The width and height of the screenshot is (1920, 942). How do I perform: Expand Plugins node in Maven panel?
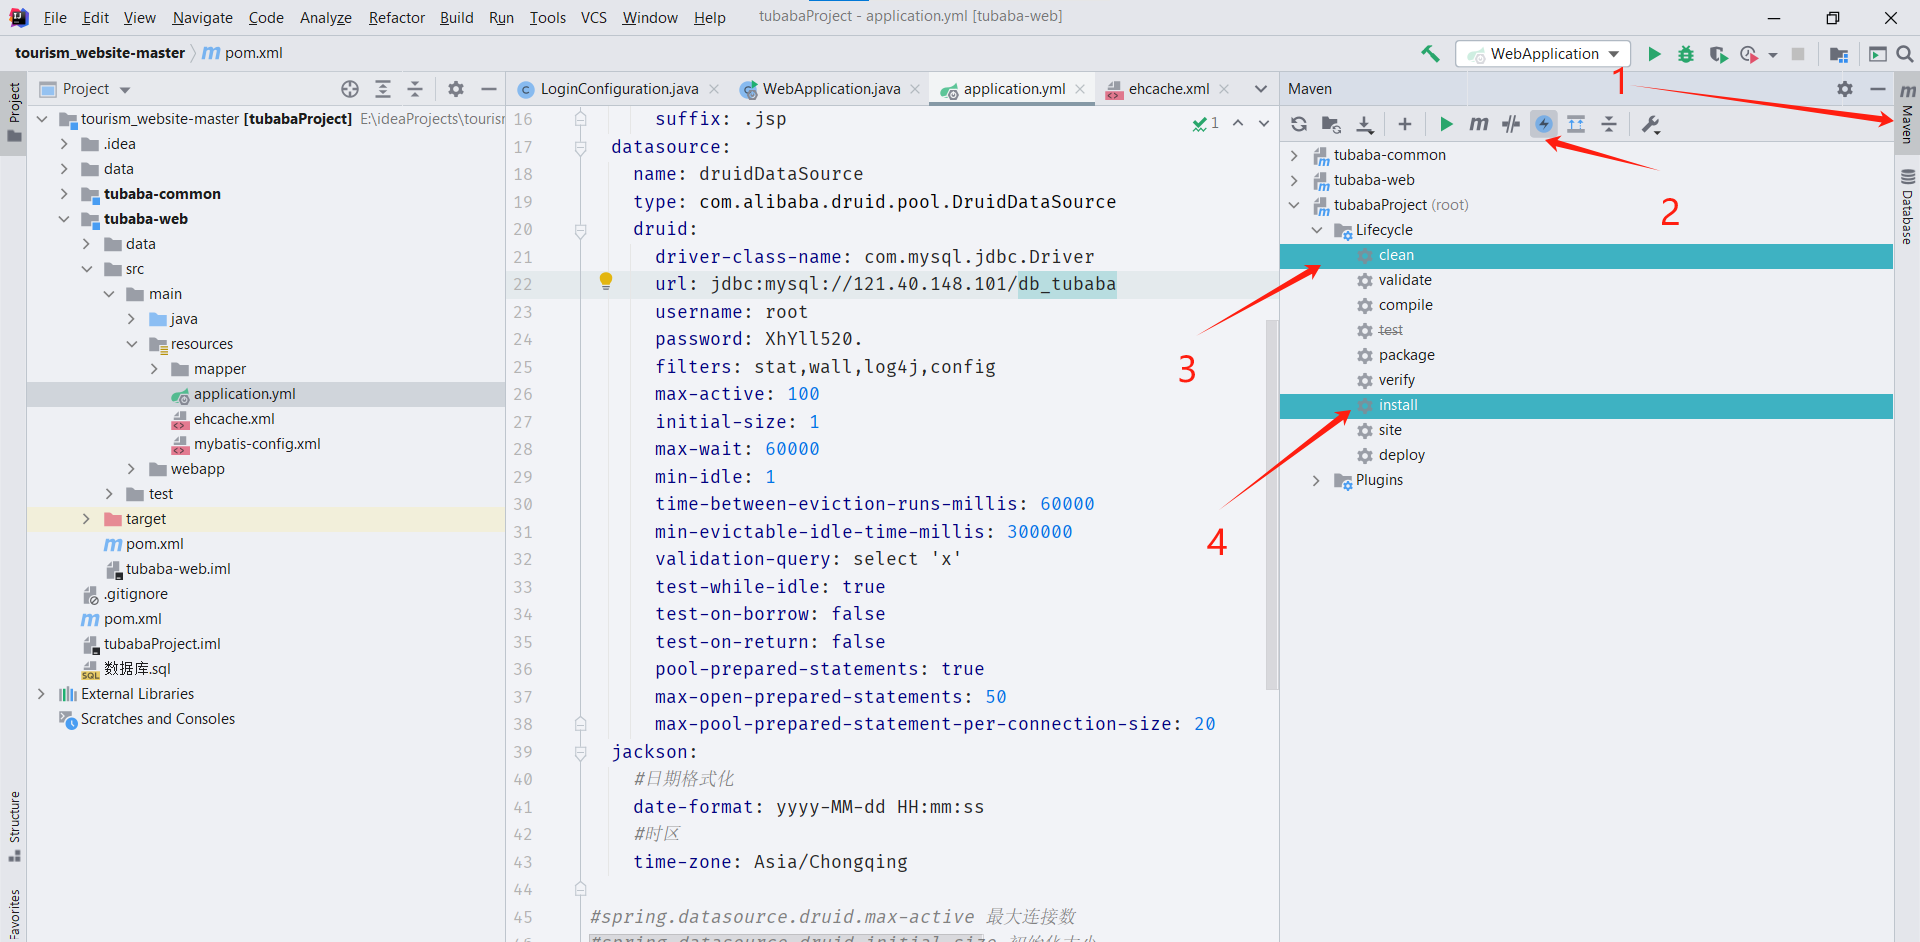1317,480
